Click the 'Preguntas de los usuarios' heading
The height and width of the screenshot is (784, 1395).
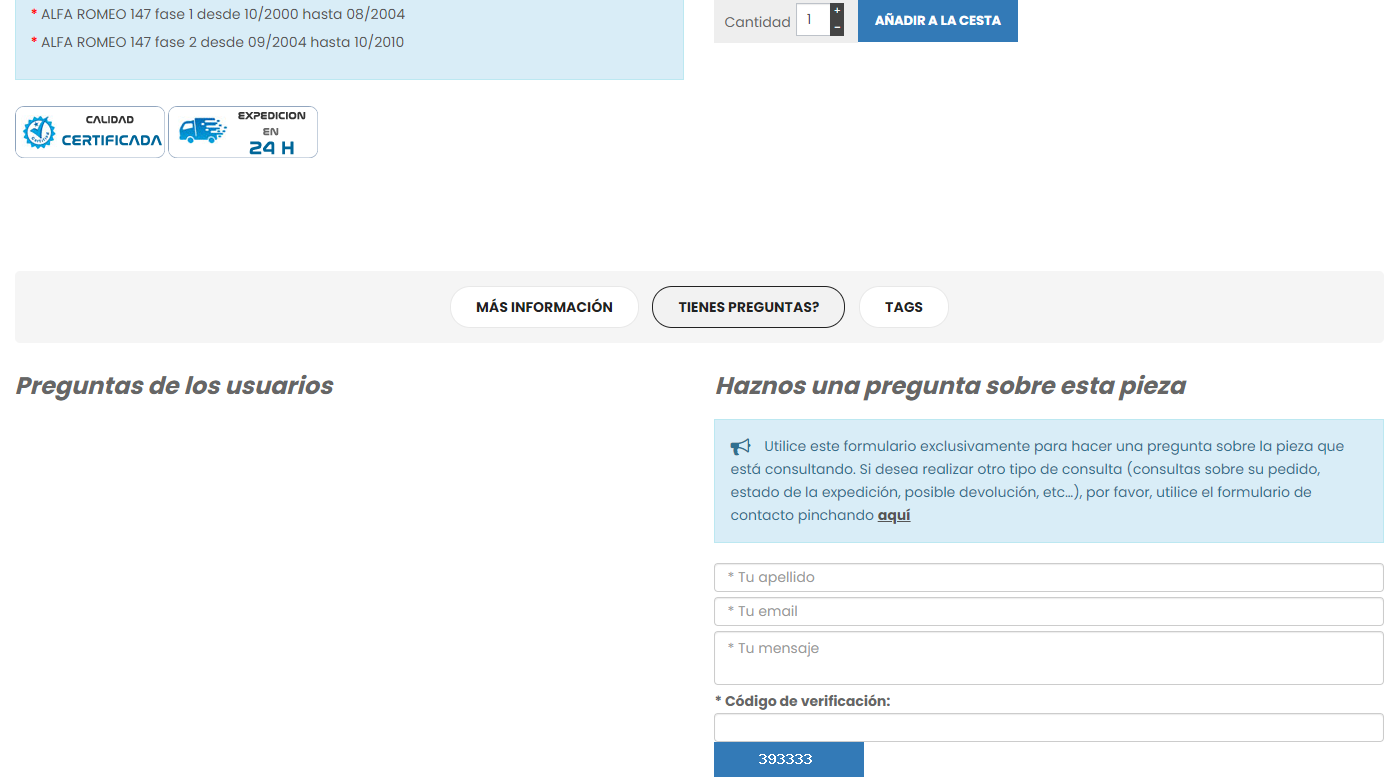(x=175, y=386)
